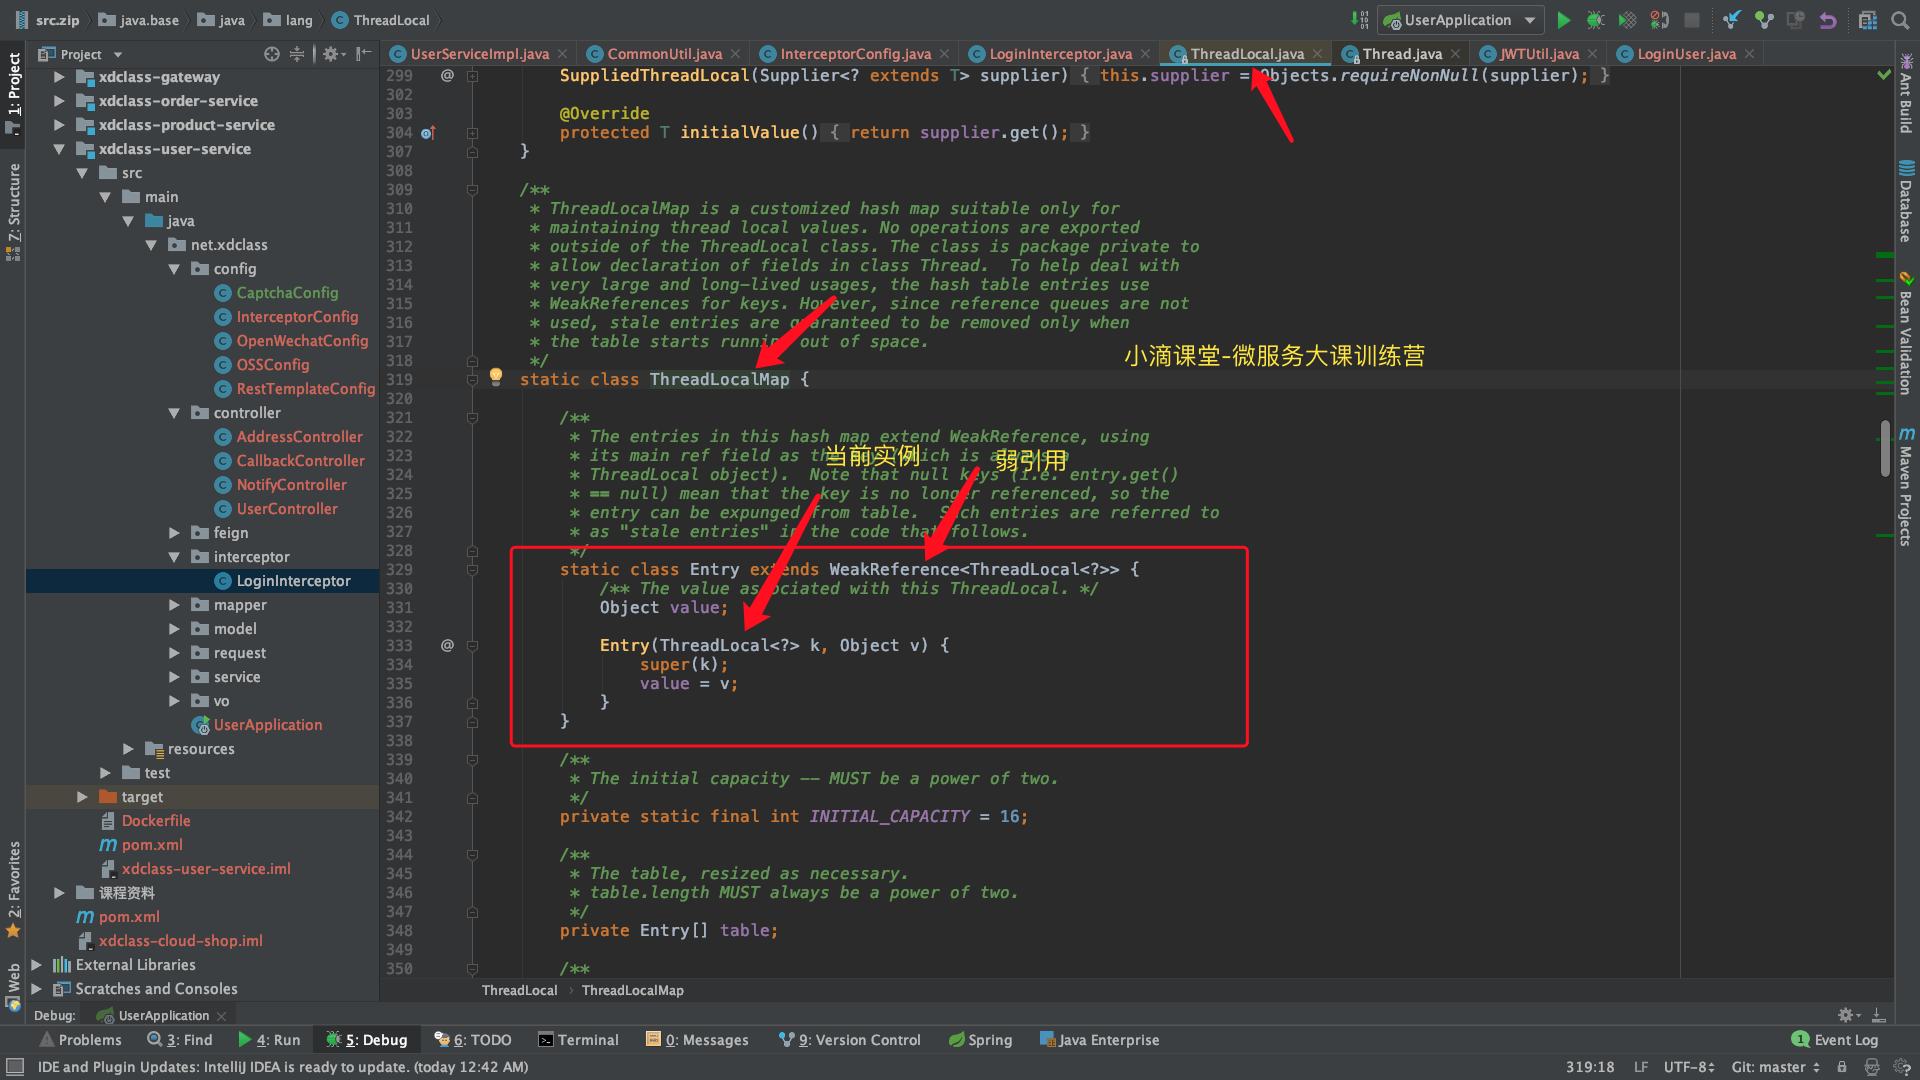Expand the mapper package folder
Viewport: 1920px width, 1080px height.
click(174, 605)
